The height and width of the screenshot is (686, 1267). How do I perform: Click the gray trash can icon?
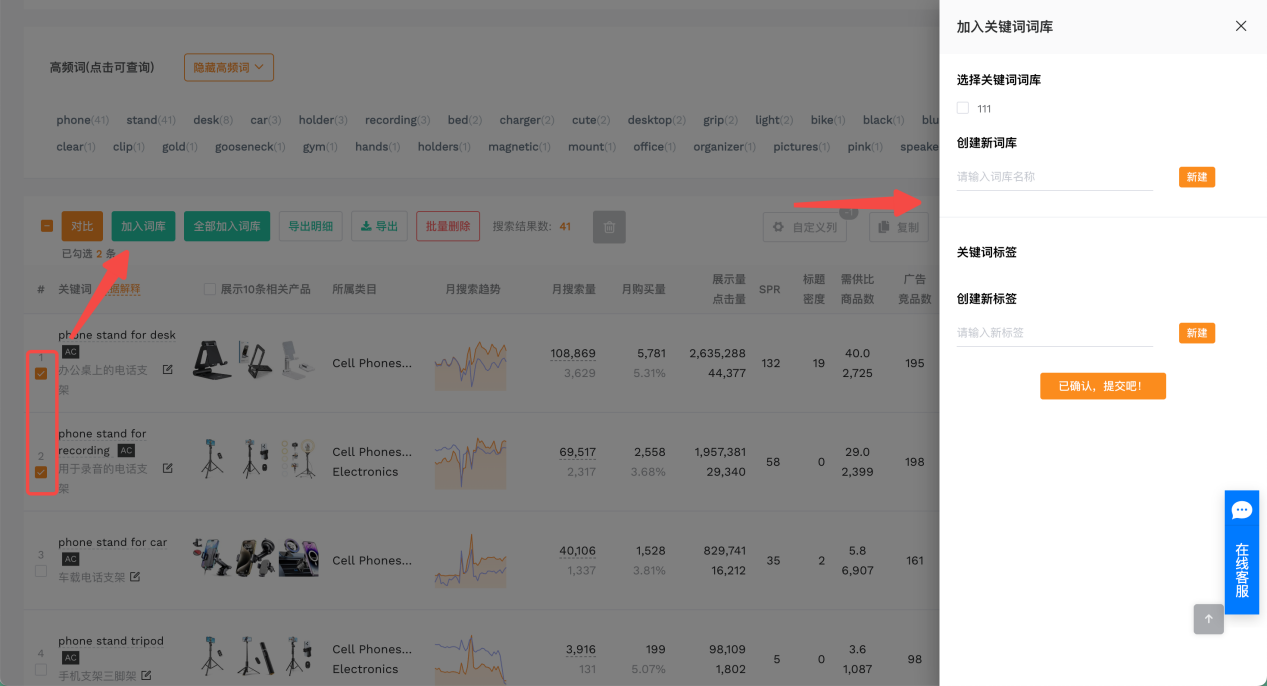tap(609, 227)
